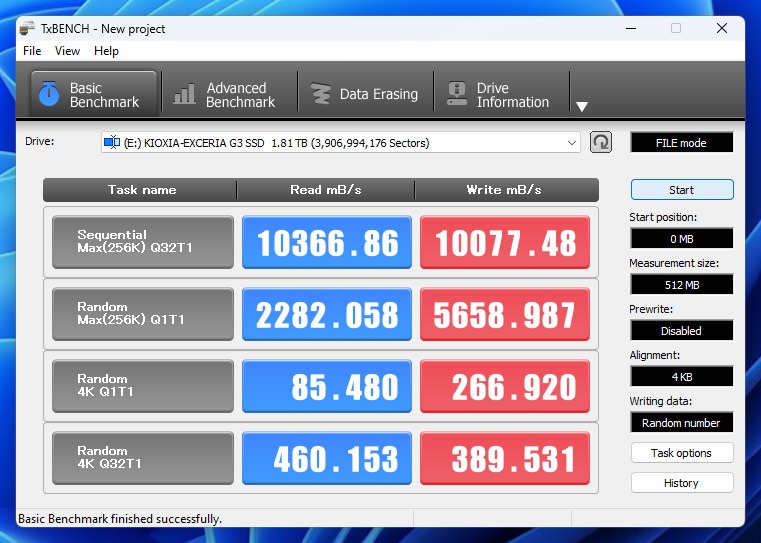Image resolution: width=761 pixels, height=543 pixels.
Task: Close the TxBENCH window
Action: point(722,29)
